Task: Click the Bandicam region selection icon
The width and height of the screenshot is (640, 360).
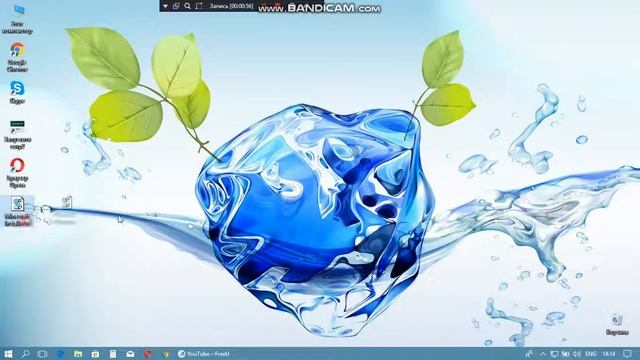Action: (199, 6)
